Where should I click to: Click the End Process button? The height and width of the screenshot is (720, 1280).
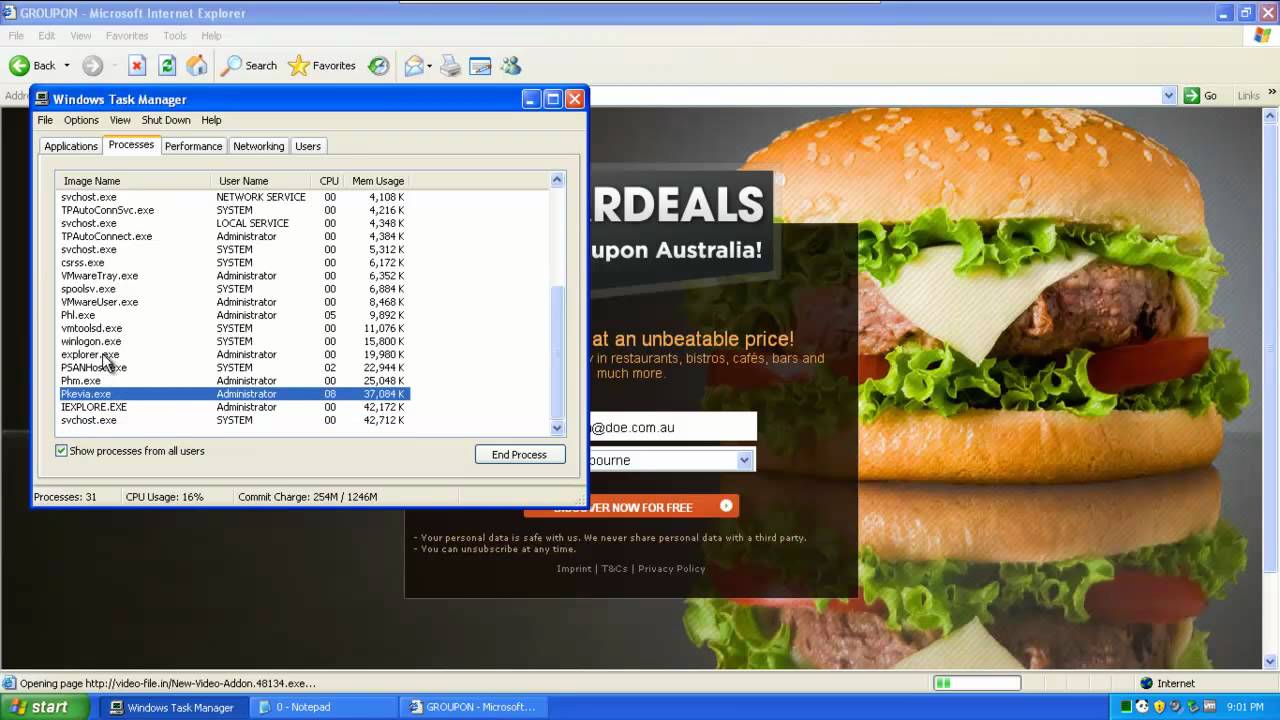point(520,454)
